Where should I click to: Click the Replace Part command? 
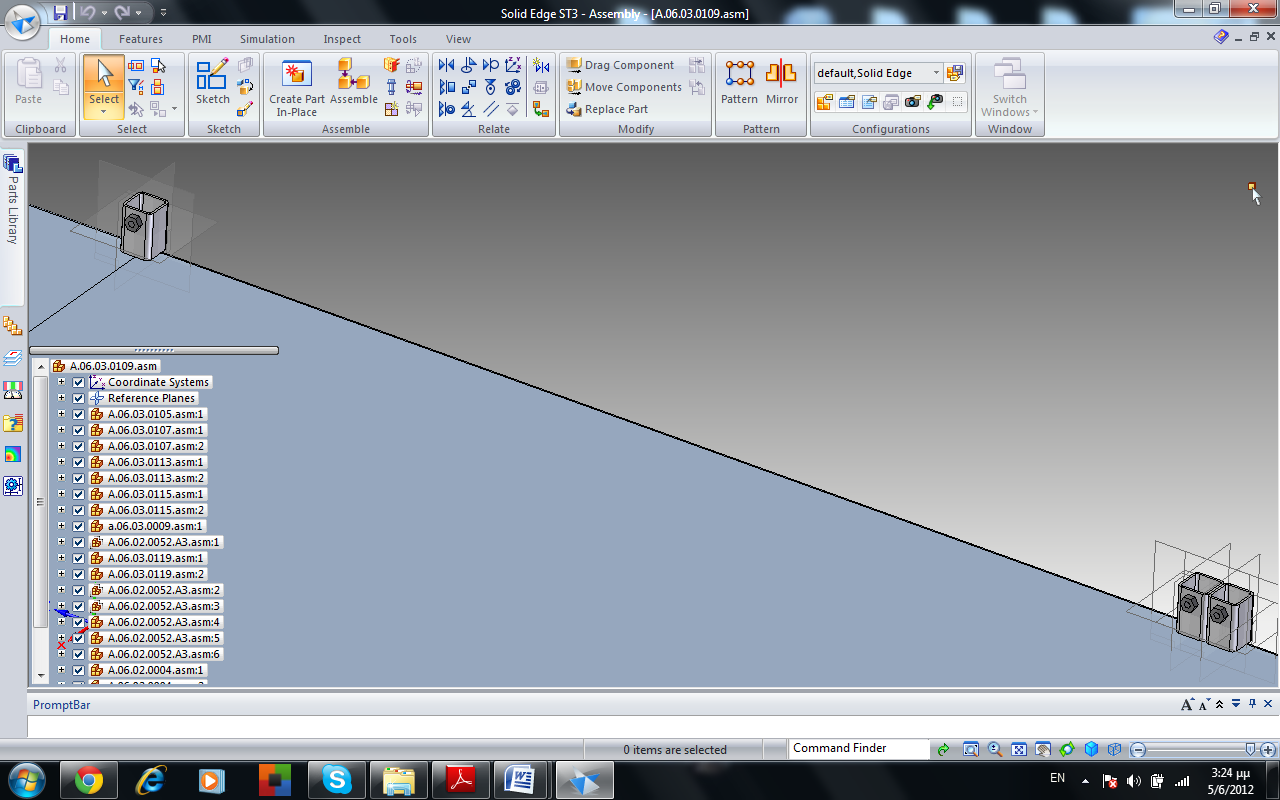pyautogui.click(x=607, y=109)
